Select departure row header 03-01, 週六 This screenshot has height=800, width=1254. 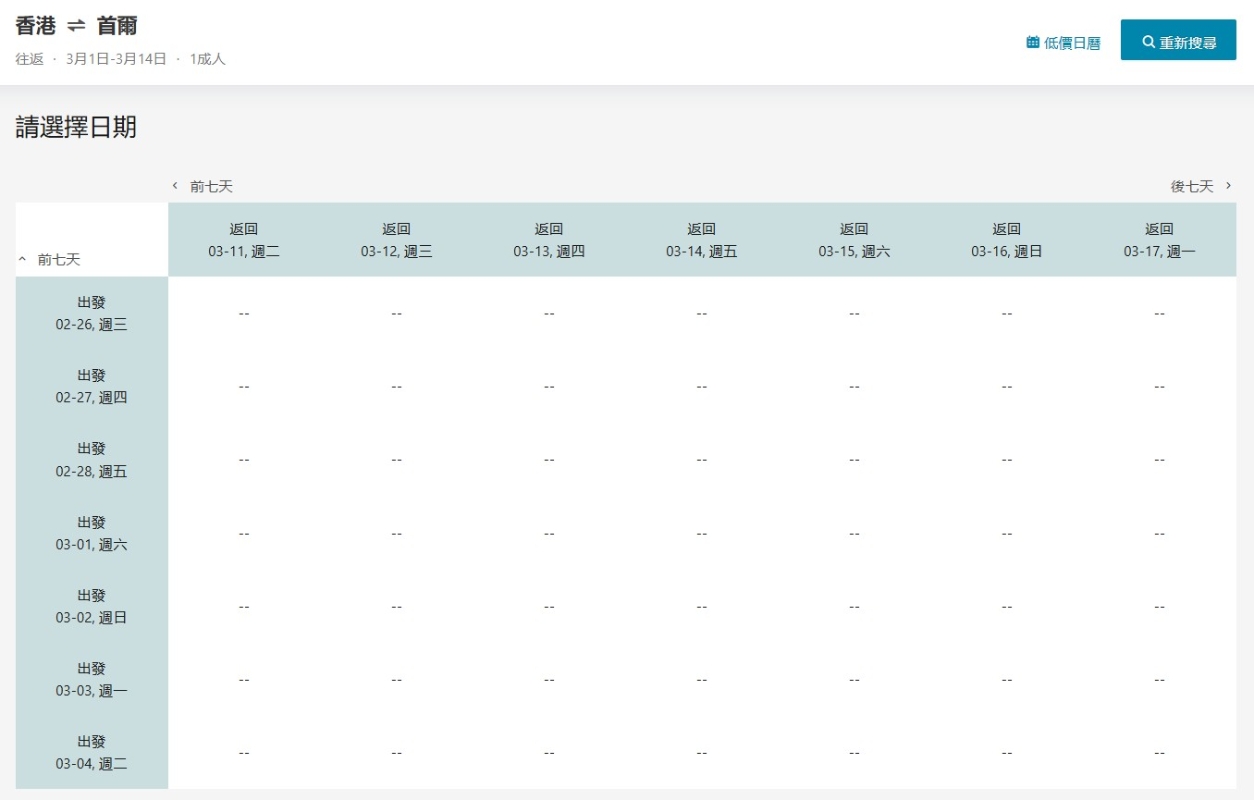coord(91,533)
